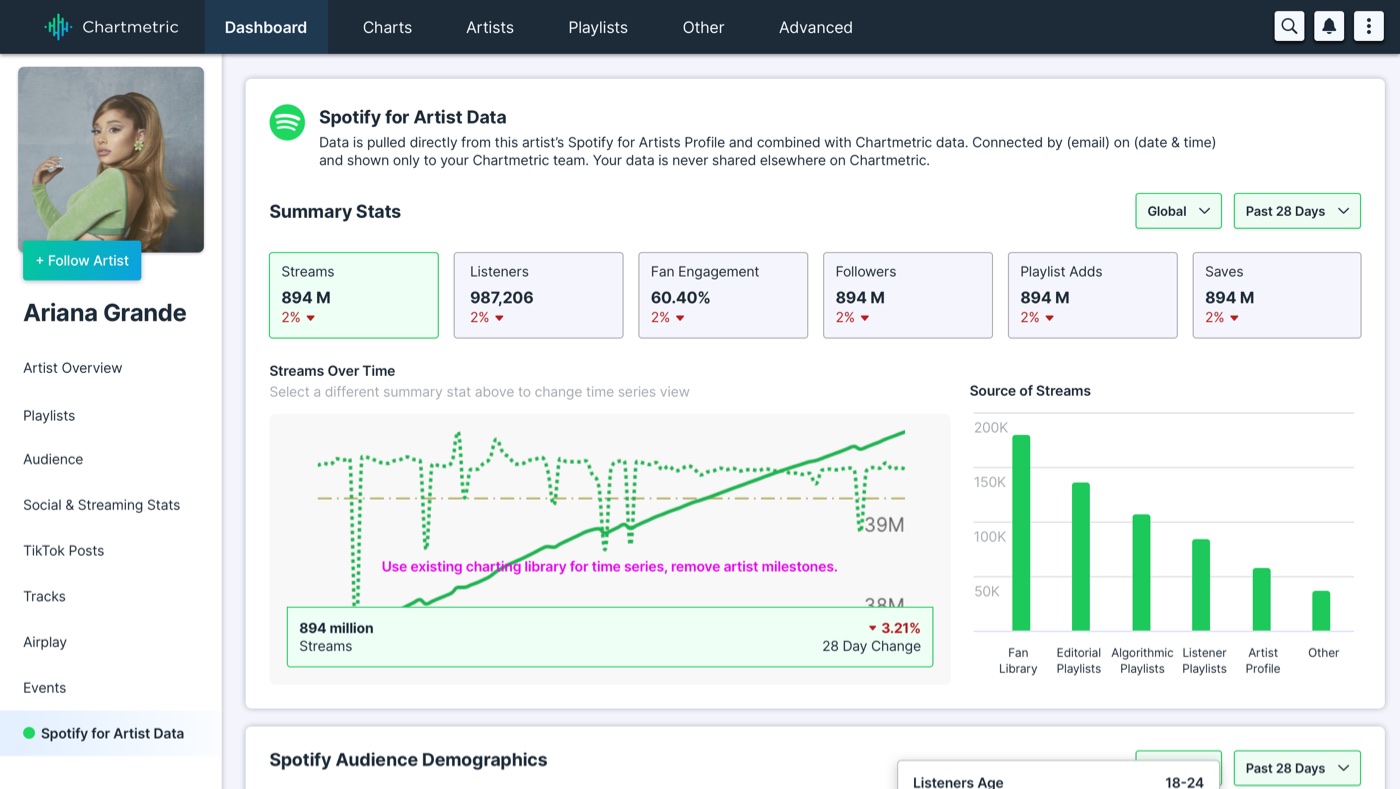The image size is (1400, 789).
Task: Open the Artists menu
Action: [x=490, y=27]
